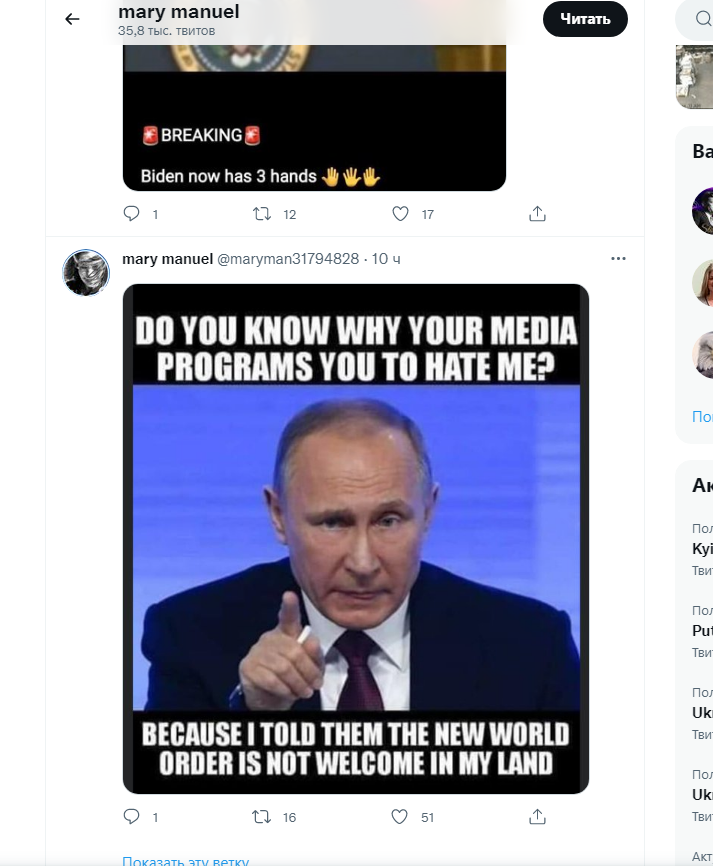This screenshot has height=866, width=713.
Task: Retweet the Biden 3 hands tweet
Action: [262, 214]
